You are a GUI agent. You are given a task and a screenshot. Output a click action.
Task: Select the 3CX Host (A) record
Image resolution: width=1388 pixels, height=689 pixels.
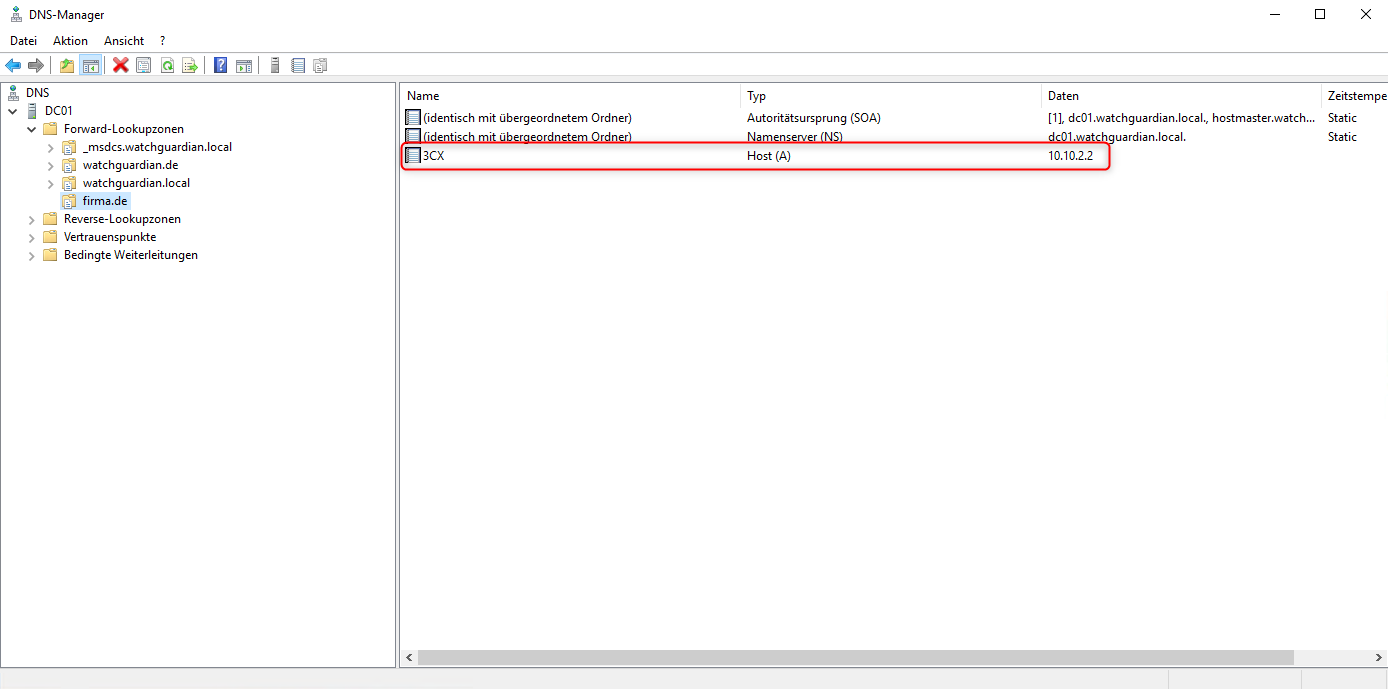[x=434, y=156]
